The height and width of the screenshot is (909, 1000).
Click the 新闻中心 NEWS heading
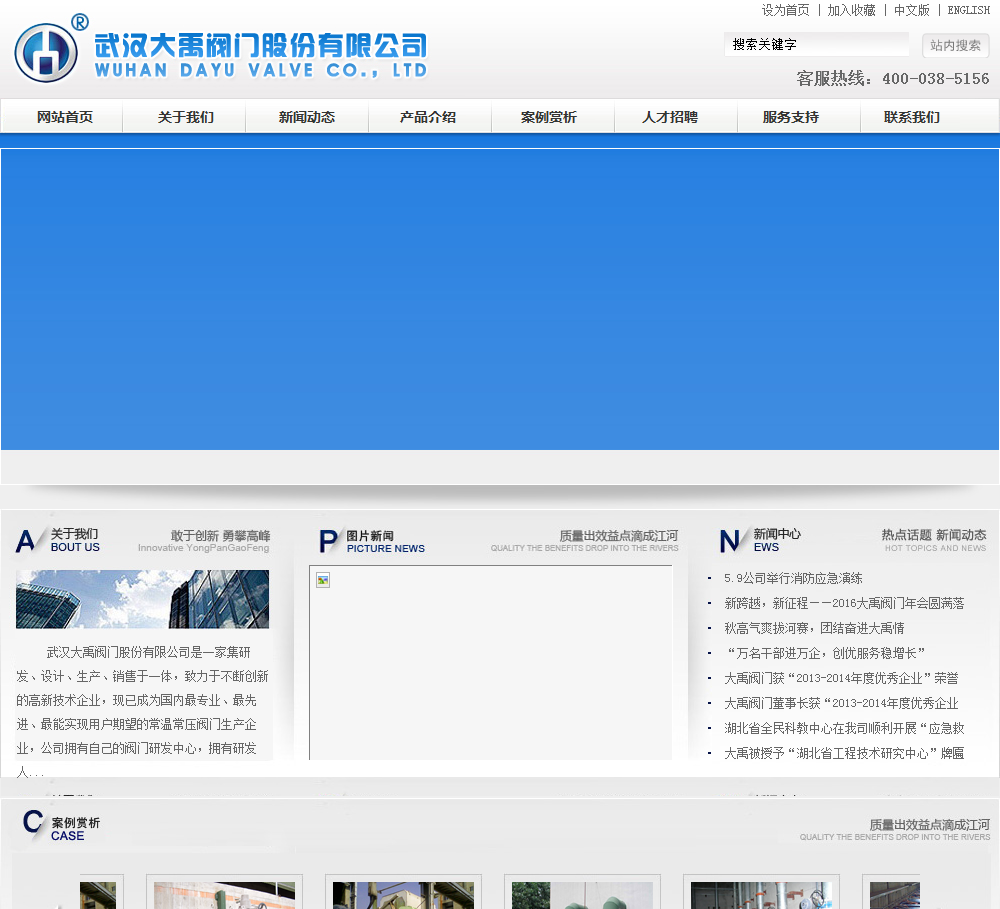760,540
